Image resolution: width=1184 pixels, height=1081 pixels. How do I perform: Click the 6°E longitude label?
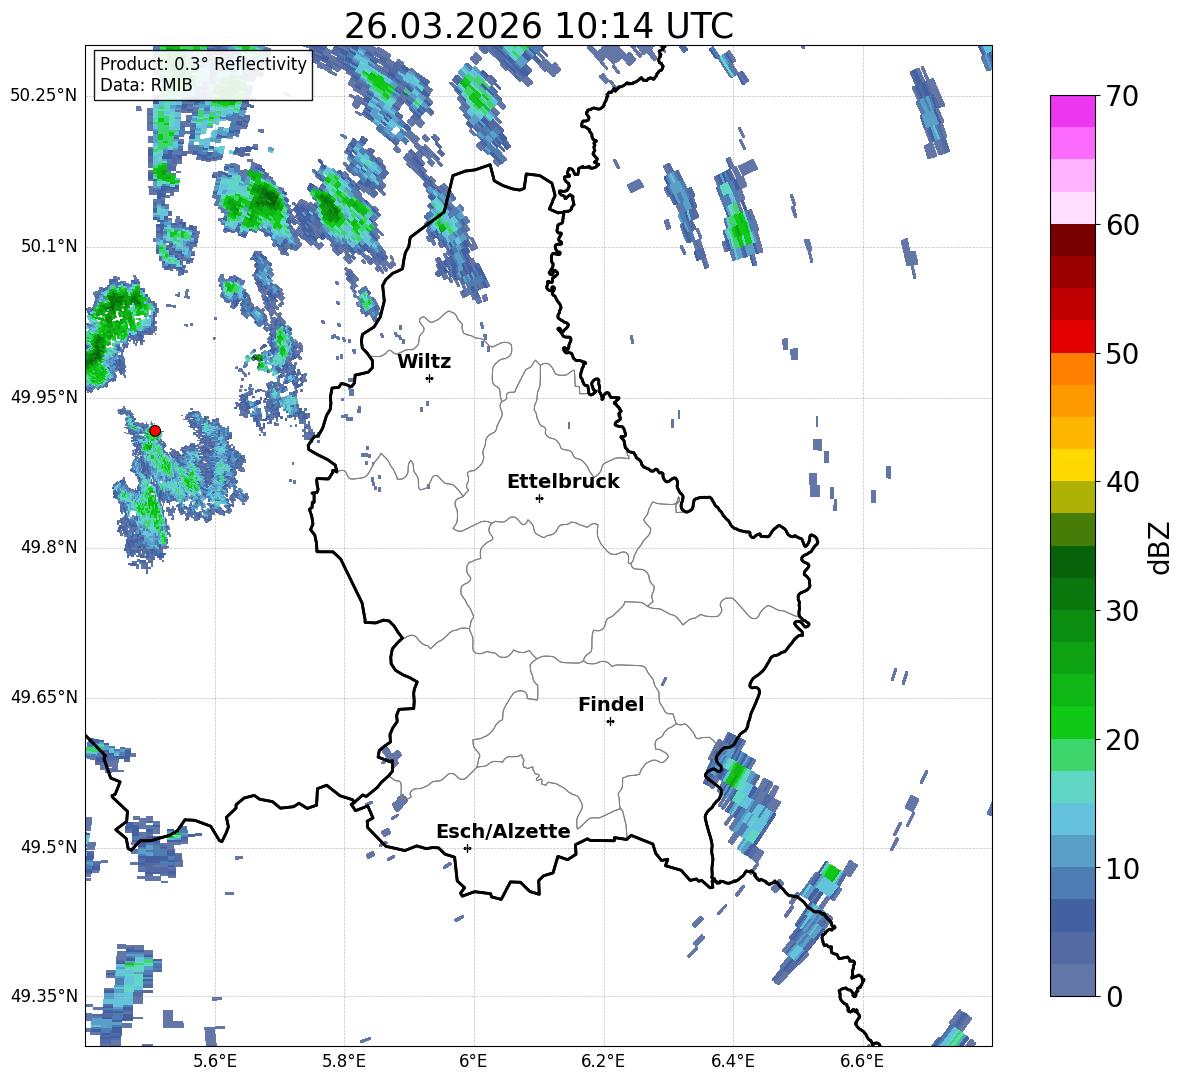473,1061
